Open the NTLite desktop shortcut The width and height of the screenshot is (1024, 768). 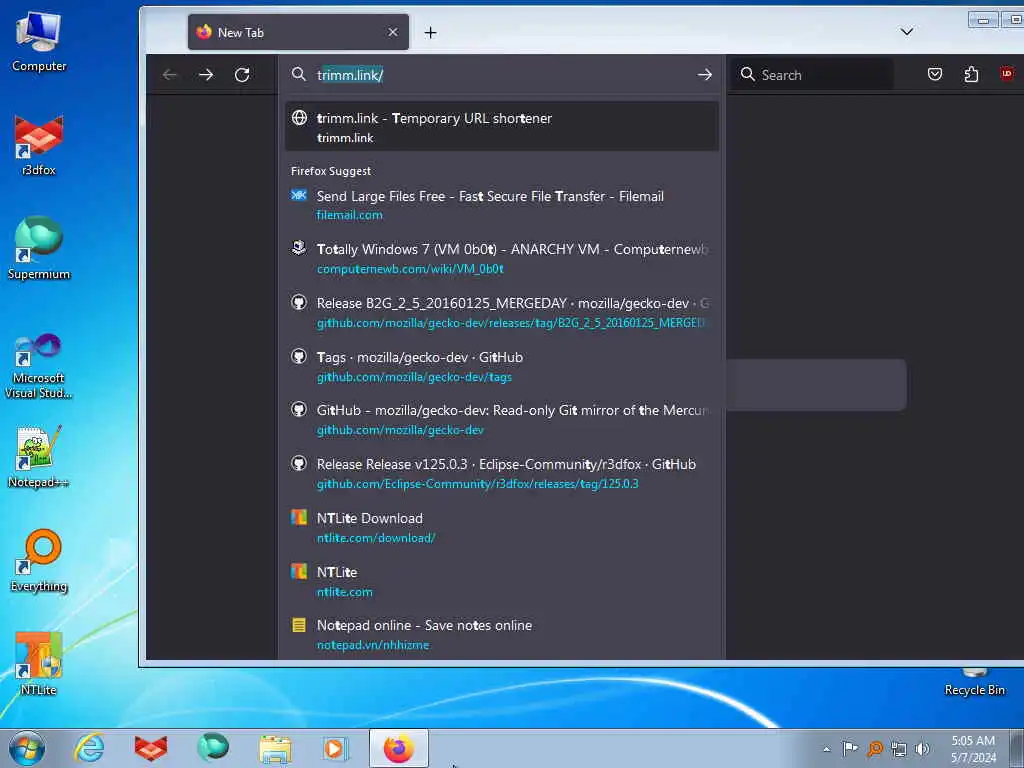(39, 664)
